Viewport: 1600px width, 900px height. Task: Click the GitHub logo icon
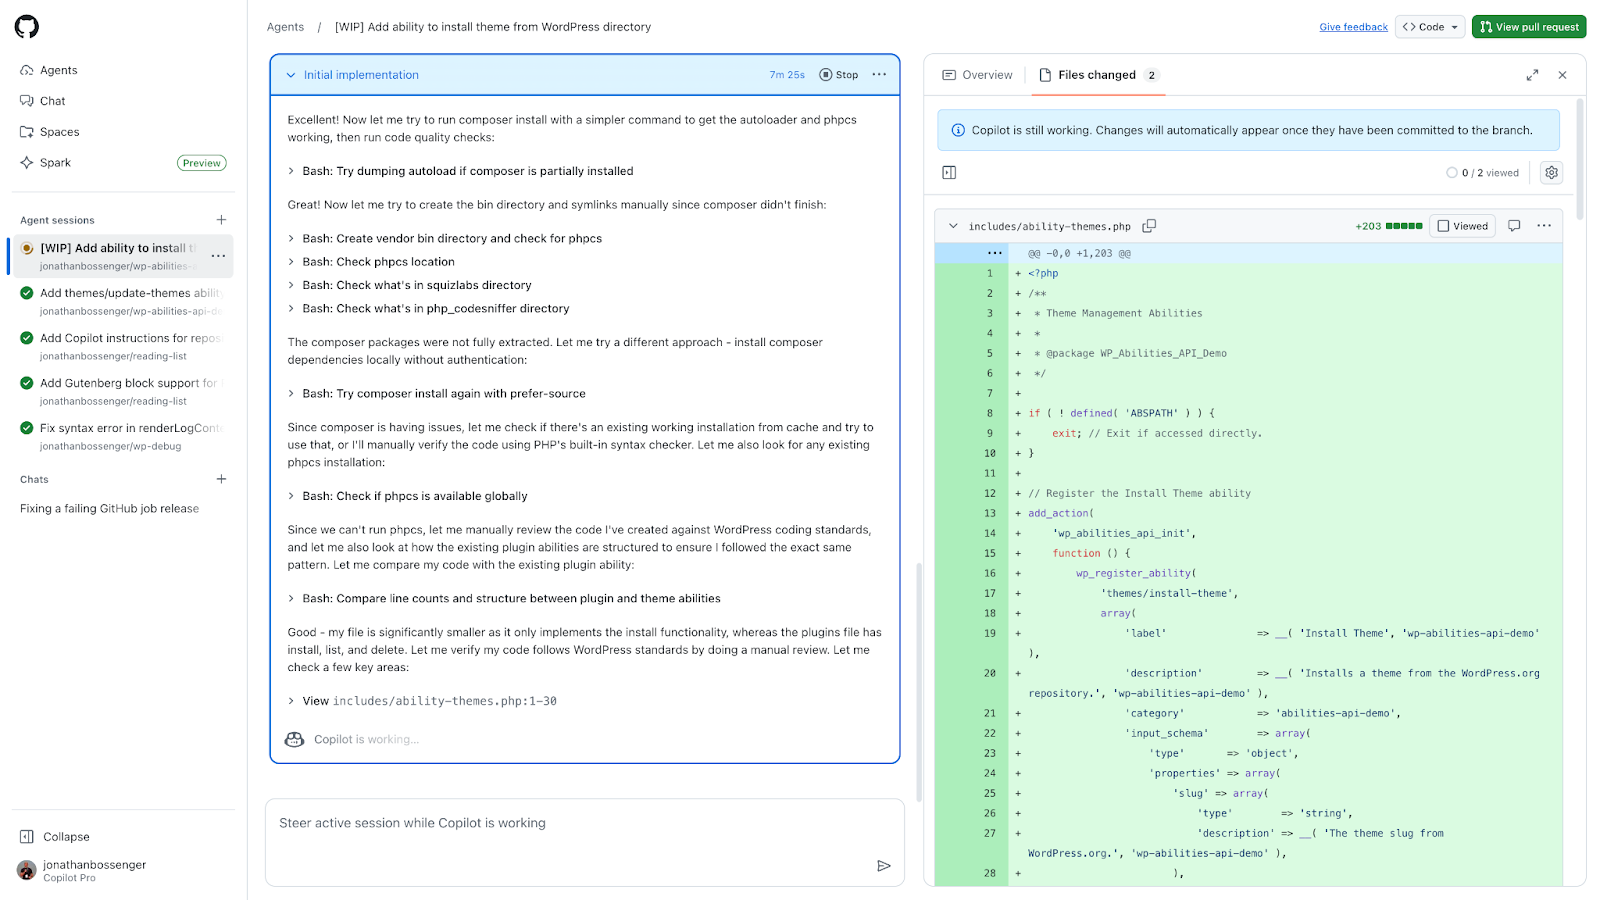(27, 27)
